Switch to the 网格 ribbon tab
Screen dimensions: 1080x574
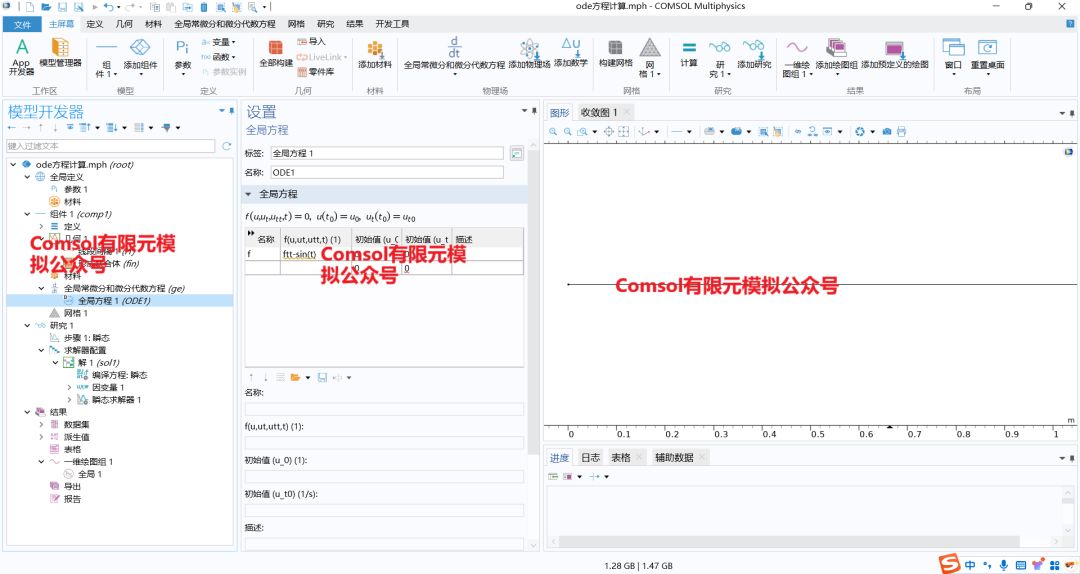click(x=296, y=24)
